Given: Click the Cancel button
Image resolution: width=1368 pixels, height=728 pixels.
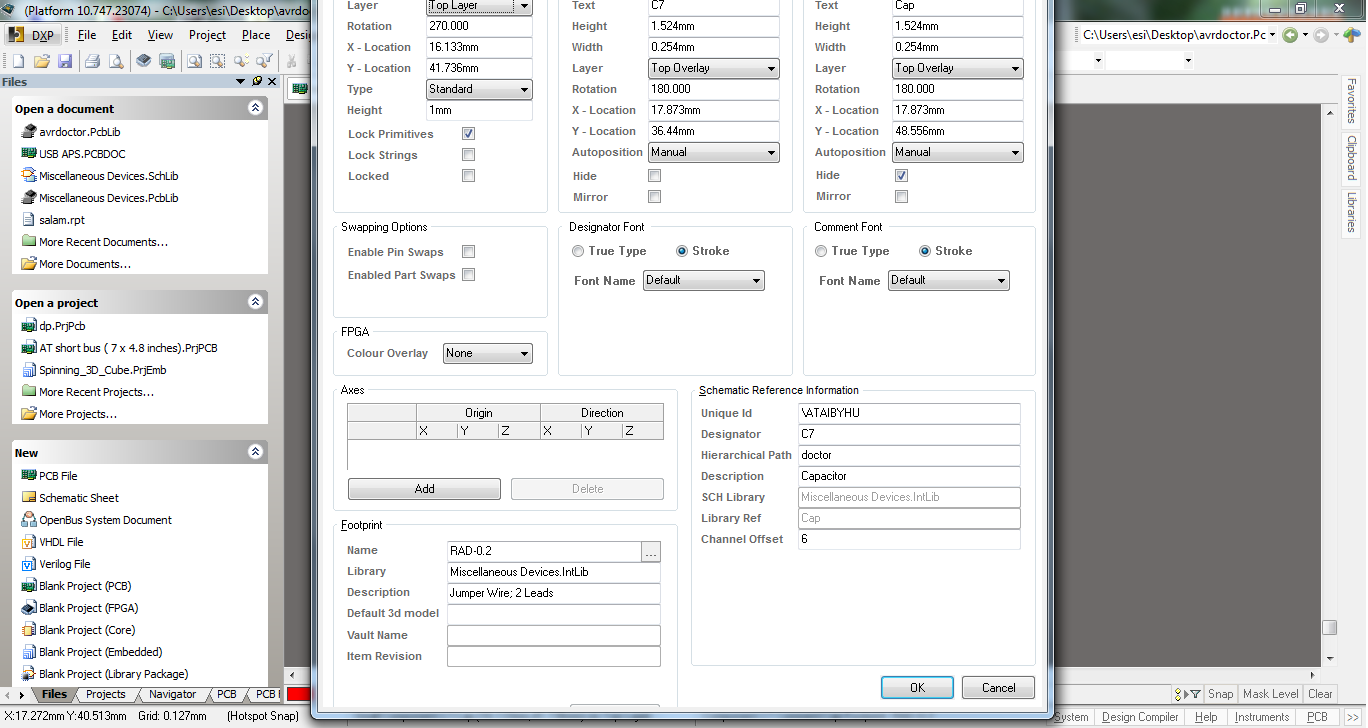Looking at the screenshot, I should (x=998, y=688).
